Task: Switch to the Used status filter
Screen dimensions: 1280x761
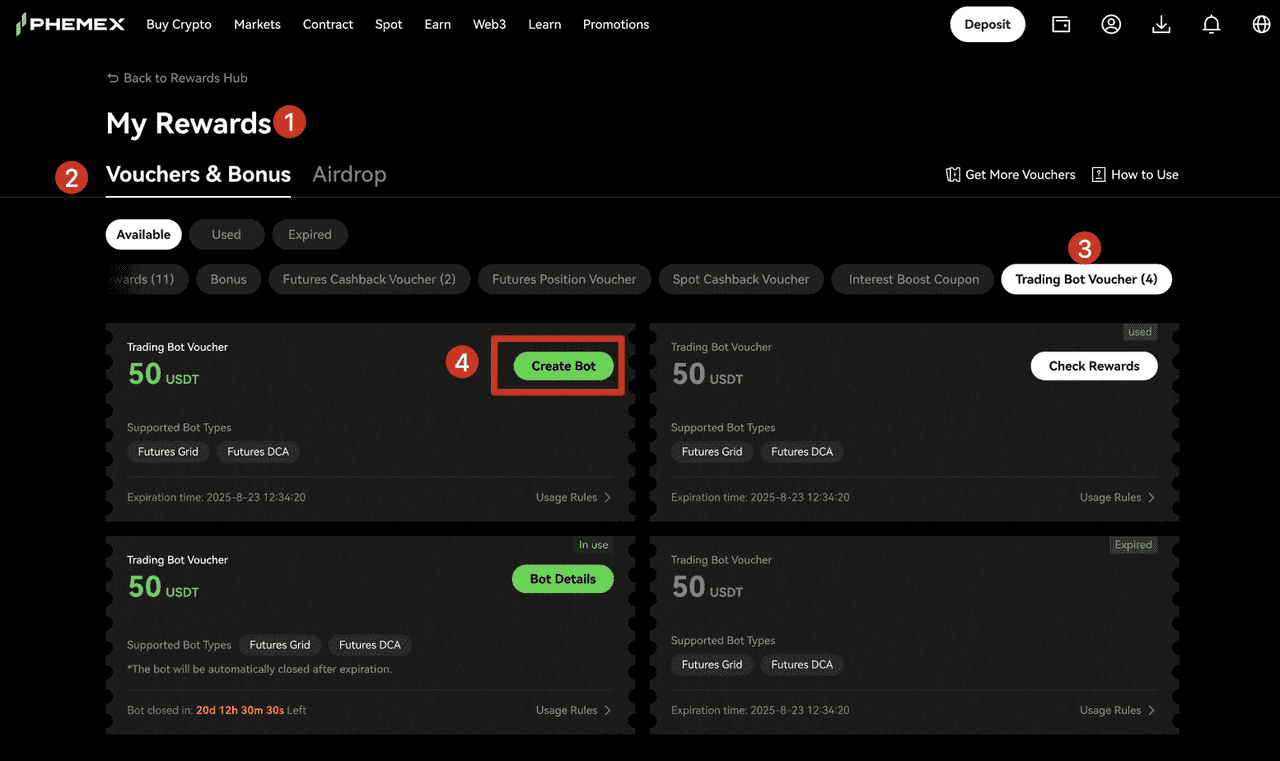Action: (226, 234)
